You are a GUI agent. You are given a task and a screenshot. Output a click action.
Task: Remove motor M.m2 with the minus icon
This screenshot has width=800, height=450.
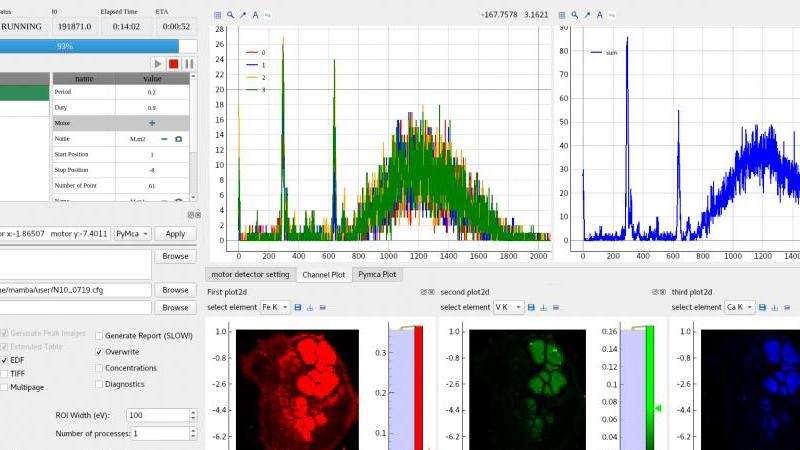point(164,139)
